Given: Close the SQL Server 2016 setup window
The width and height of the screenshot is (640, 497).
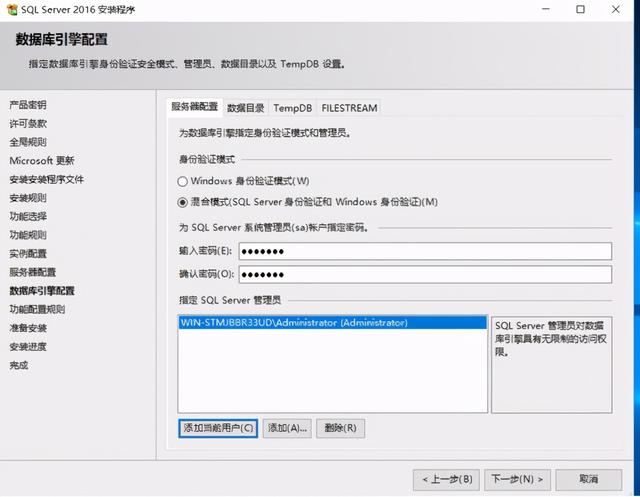Looking at the screenshot, I should pyautogui.click(x=616, y=9).
